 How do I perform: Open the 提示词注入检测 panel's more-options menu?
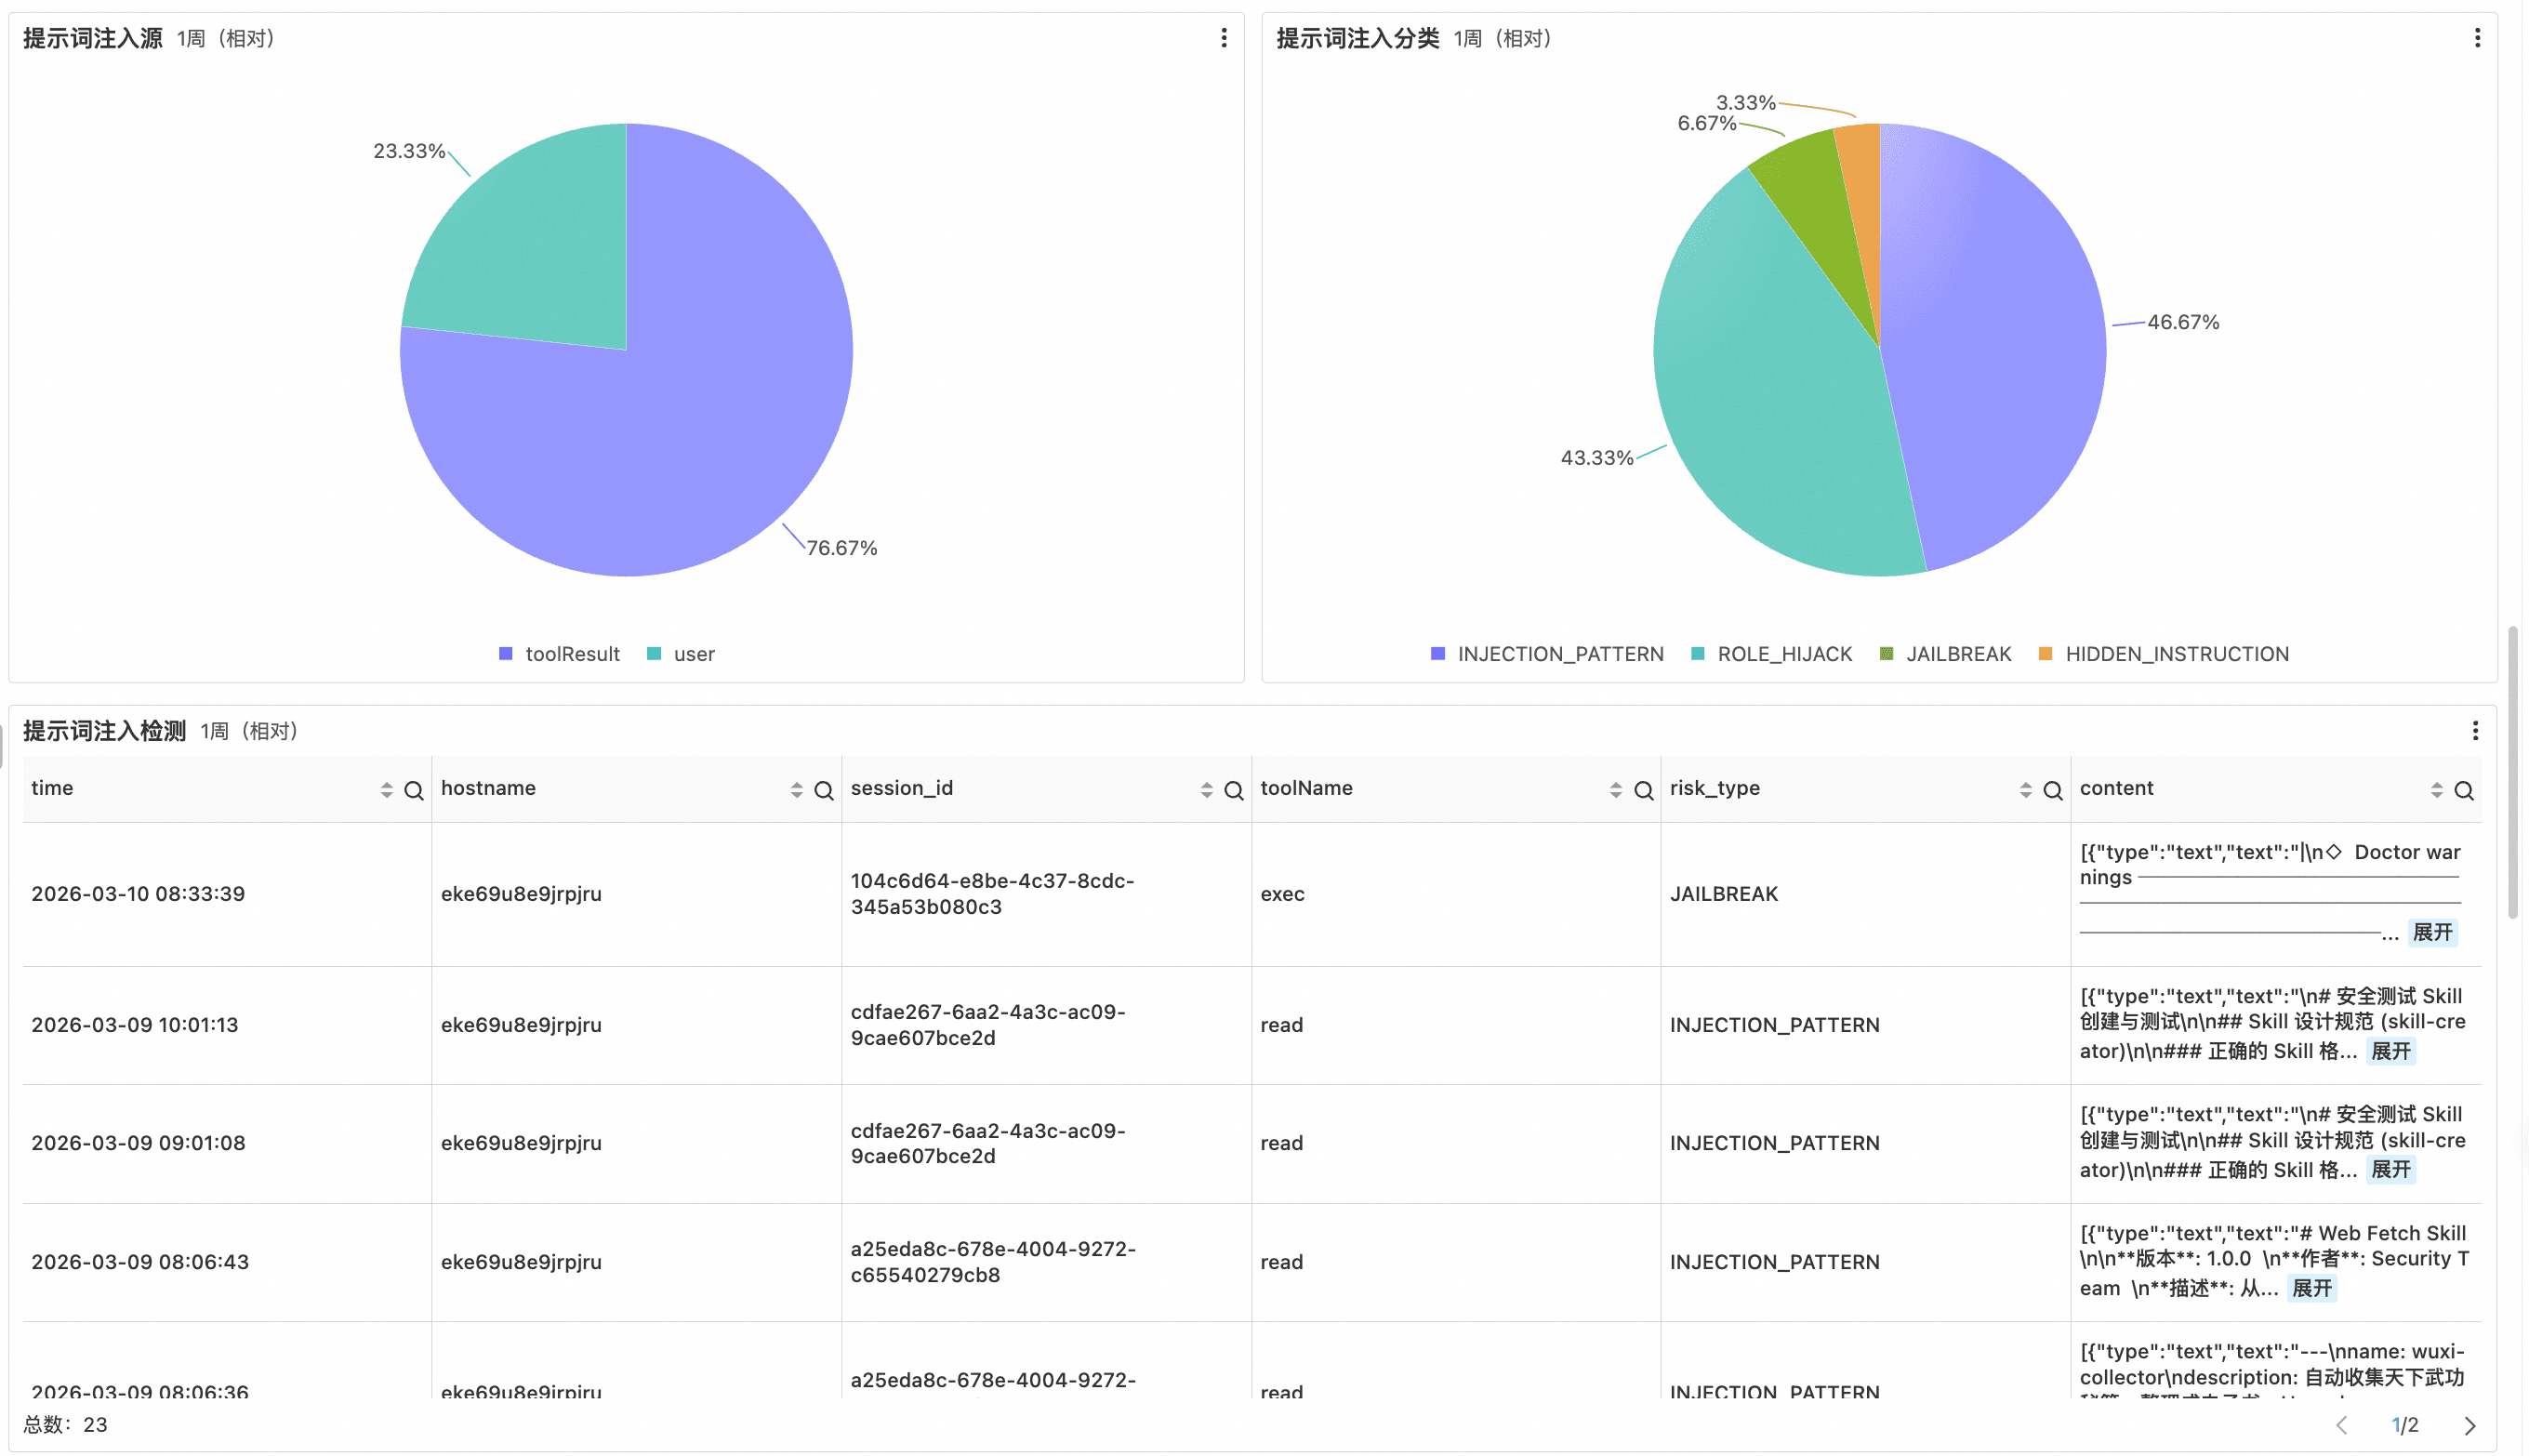tap(2474, 731)
